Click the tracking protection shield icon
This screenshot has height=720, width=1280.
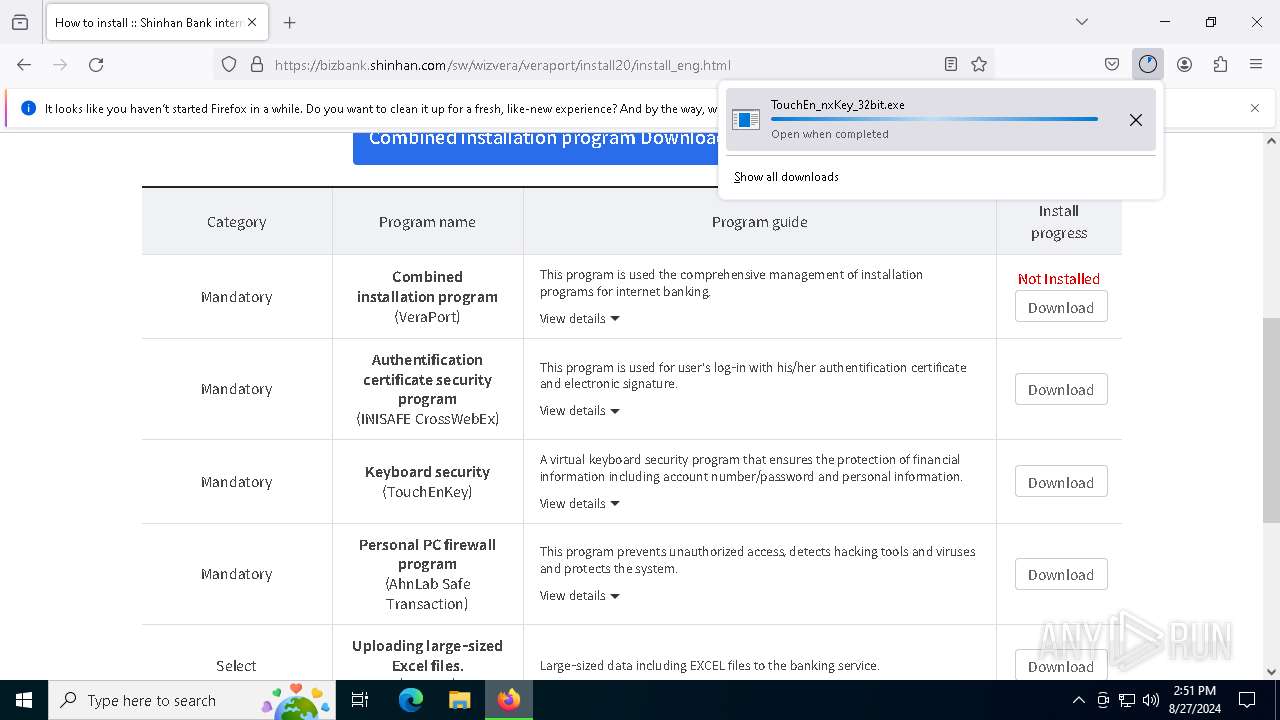click(x=229, y=64)
